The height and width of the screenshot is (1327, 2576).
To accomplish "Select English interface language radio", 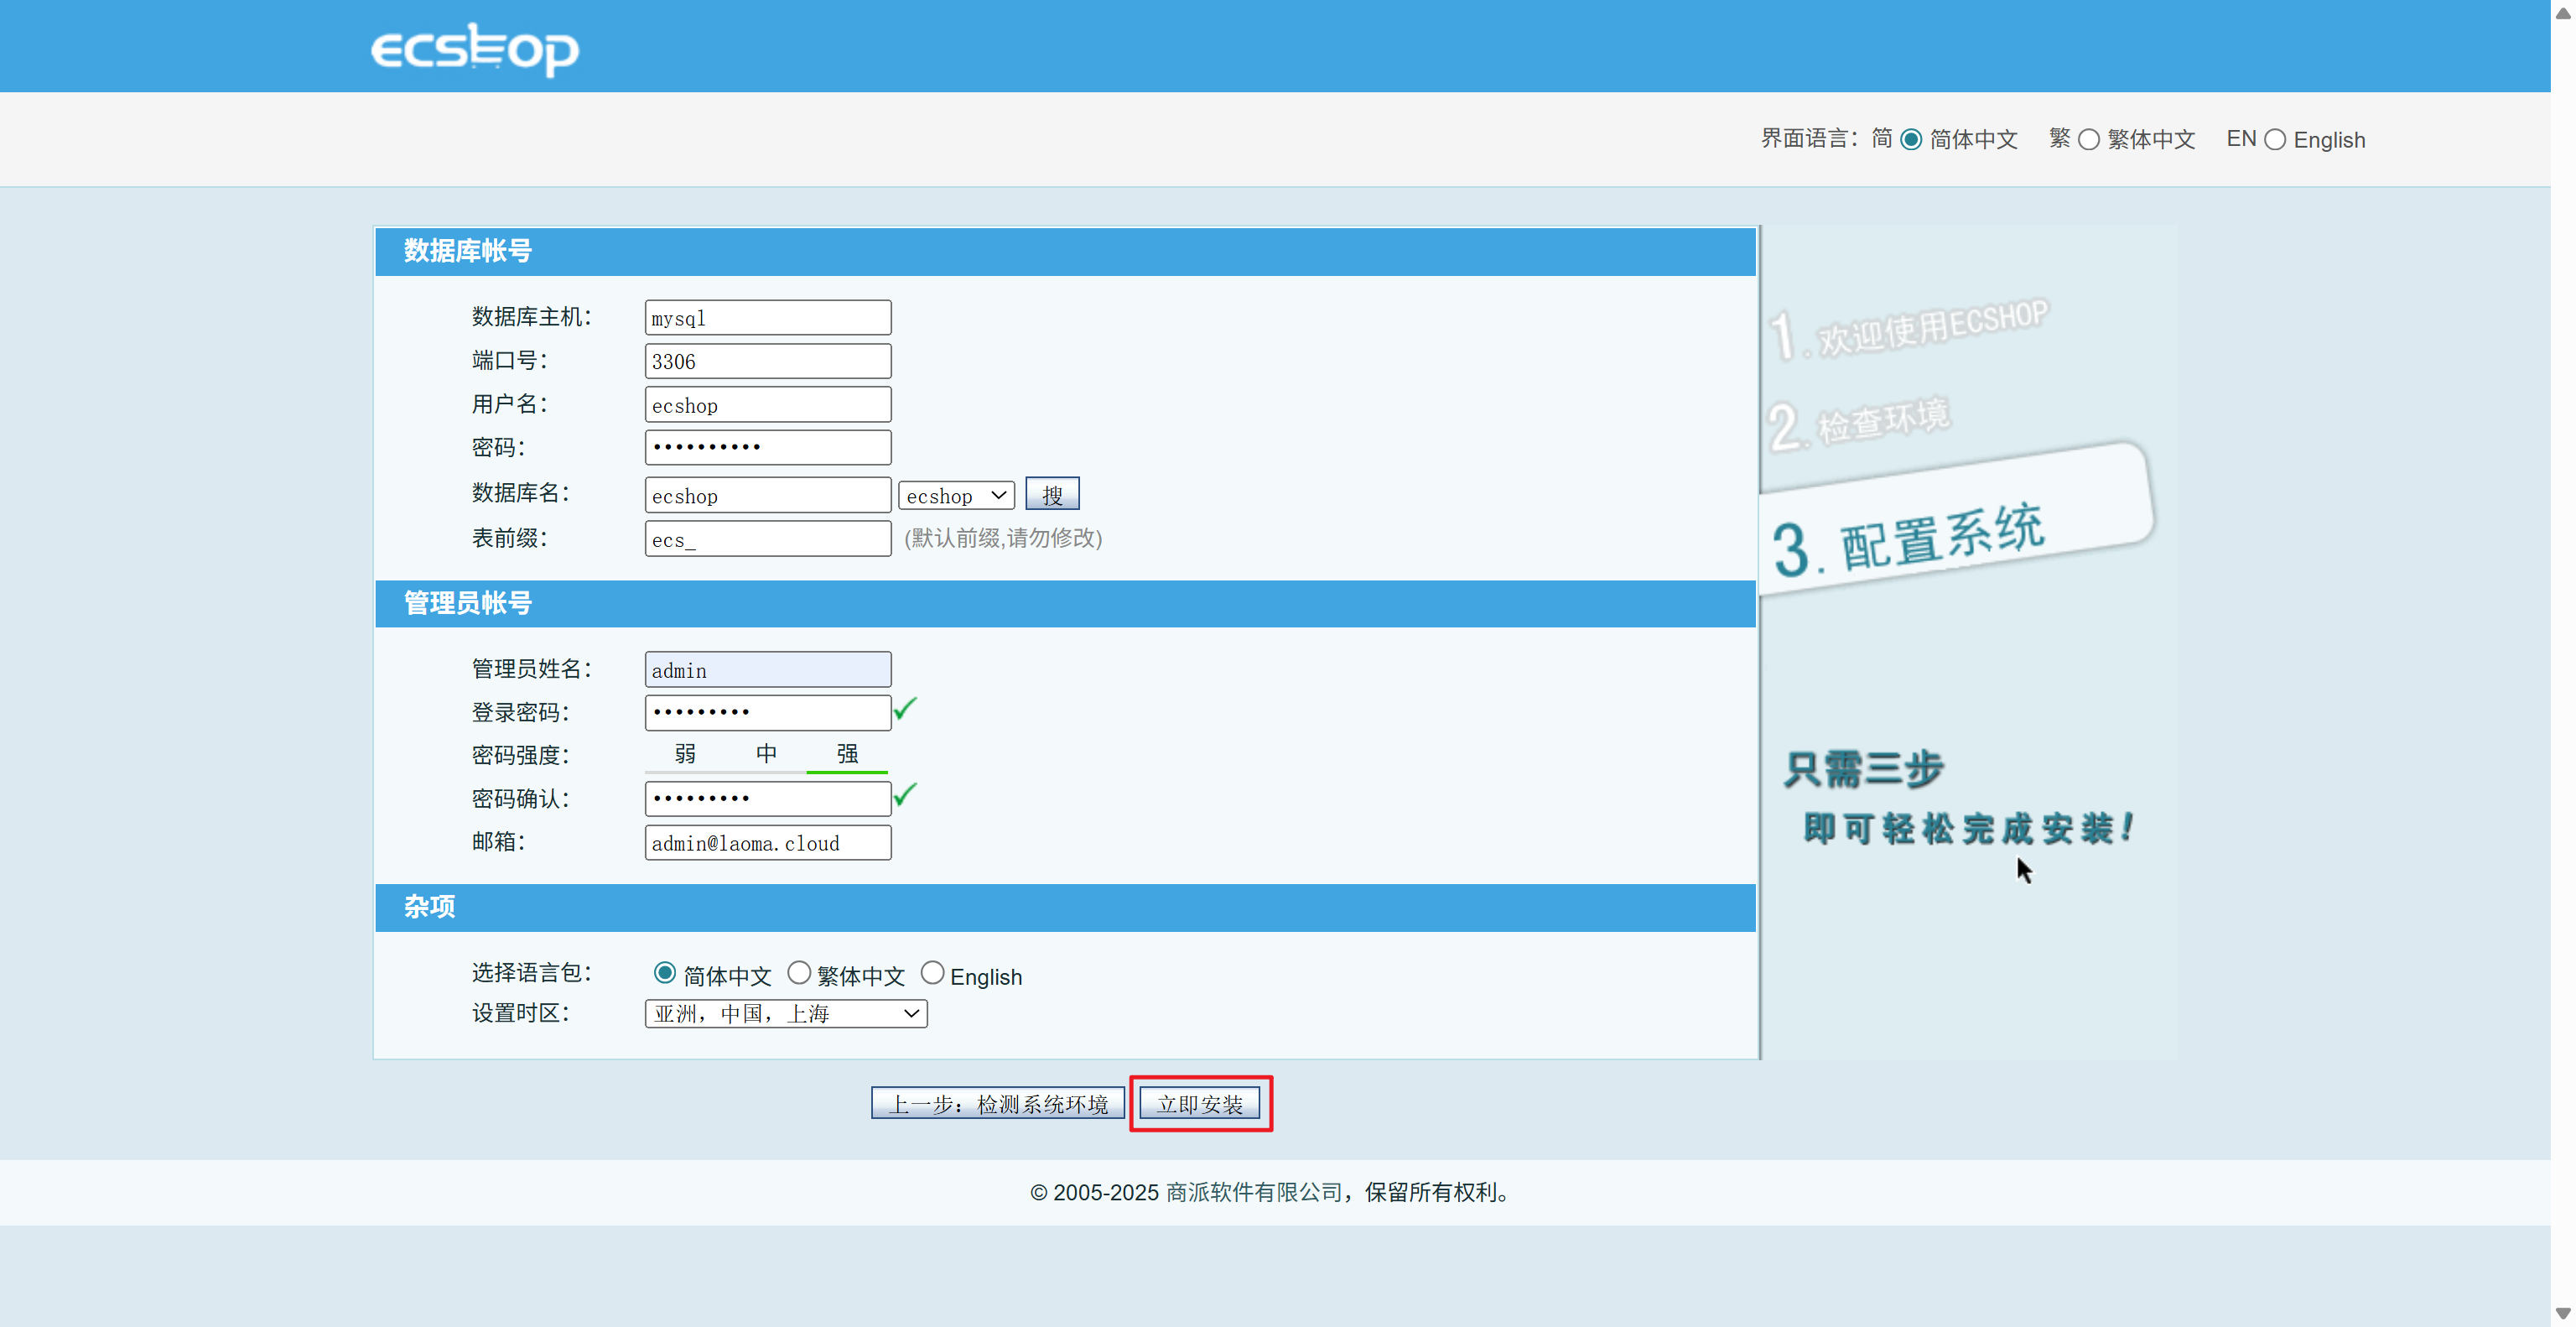I will click(2275, 140).
